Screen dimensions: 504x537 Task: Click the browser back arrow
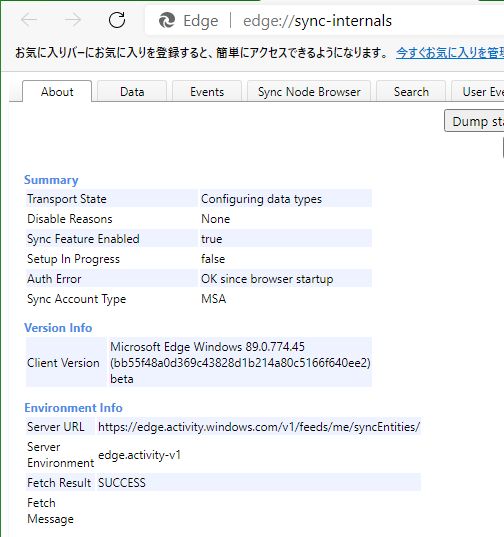[x=29, y=20]
